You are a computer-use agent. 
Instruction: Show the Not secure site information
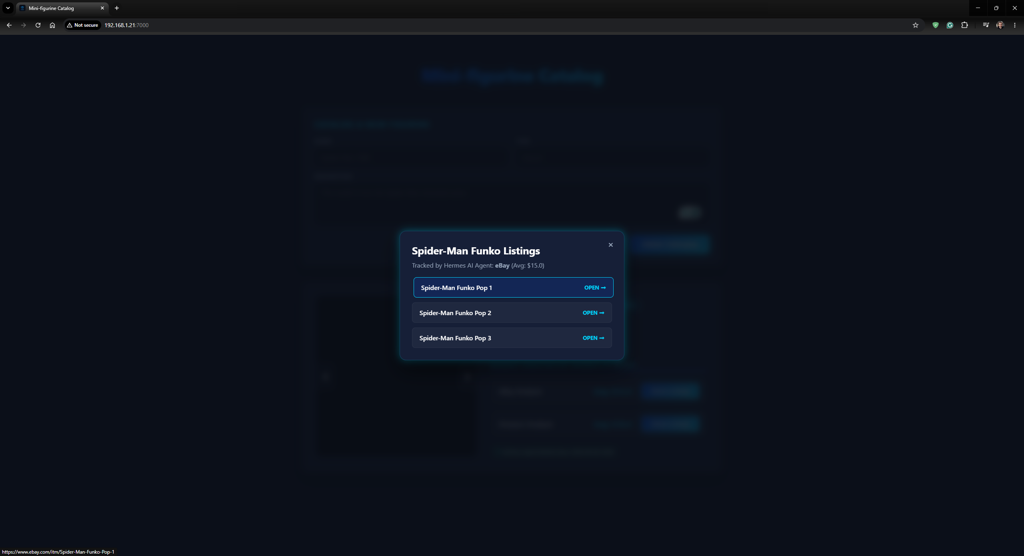(82, 25)
